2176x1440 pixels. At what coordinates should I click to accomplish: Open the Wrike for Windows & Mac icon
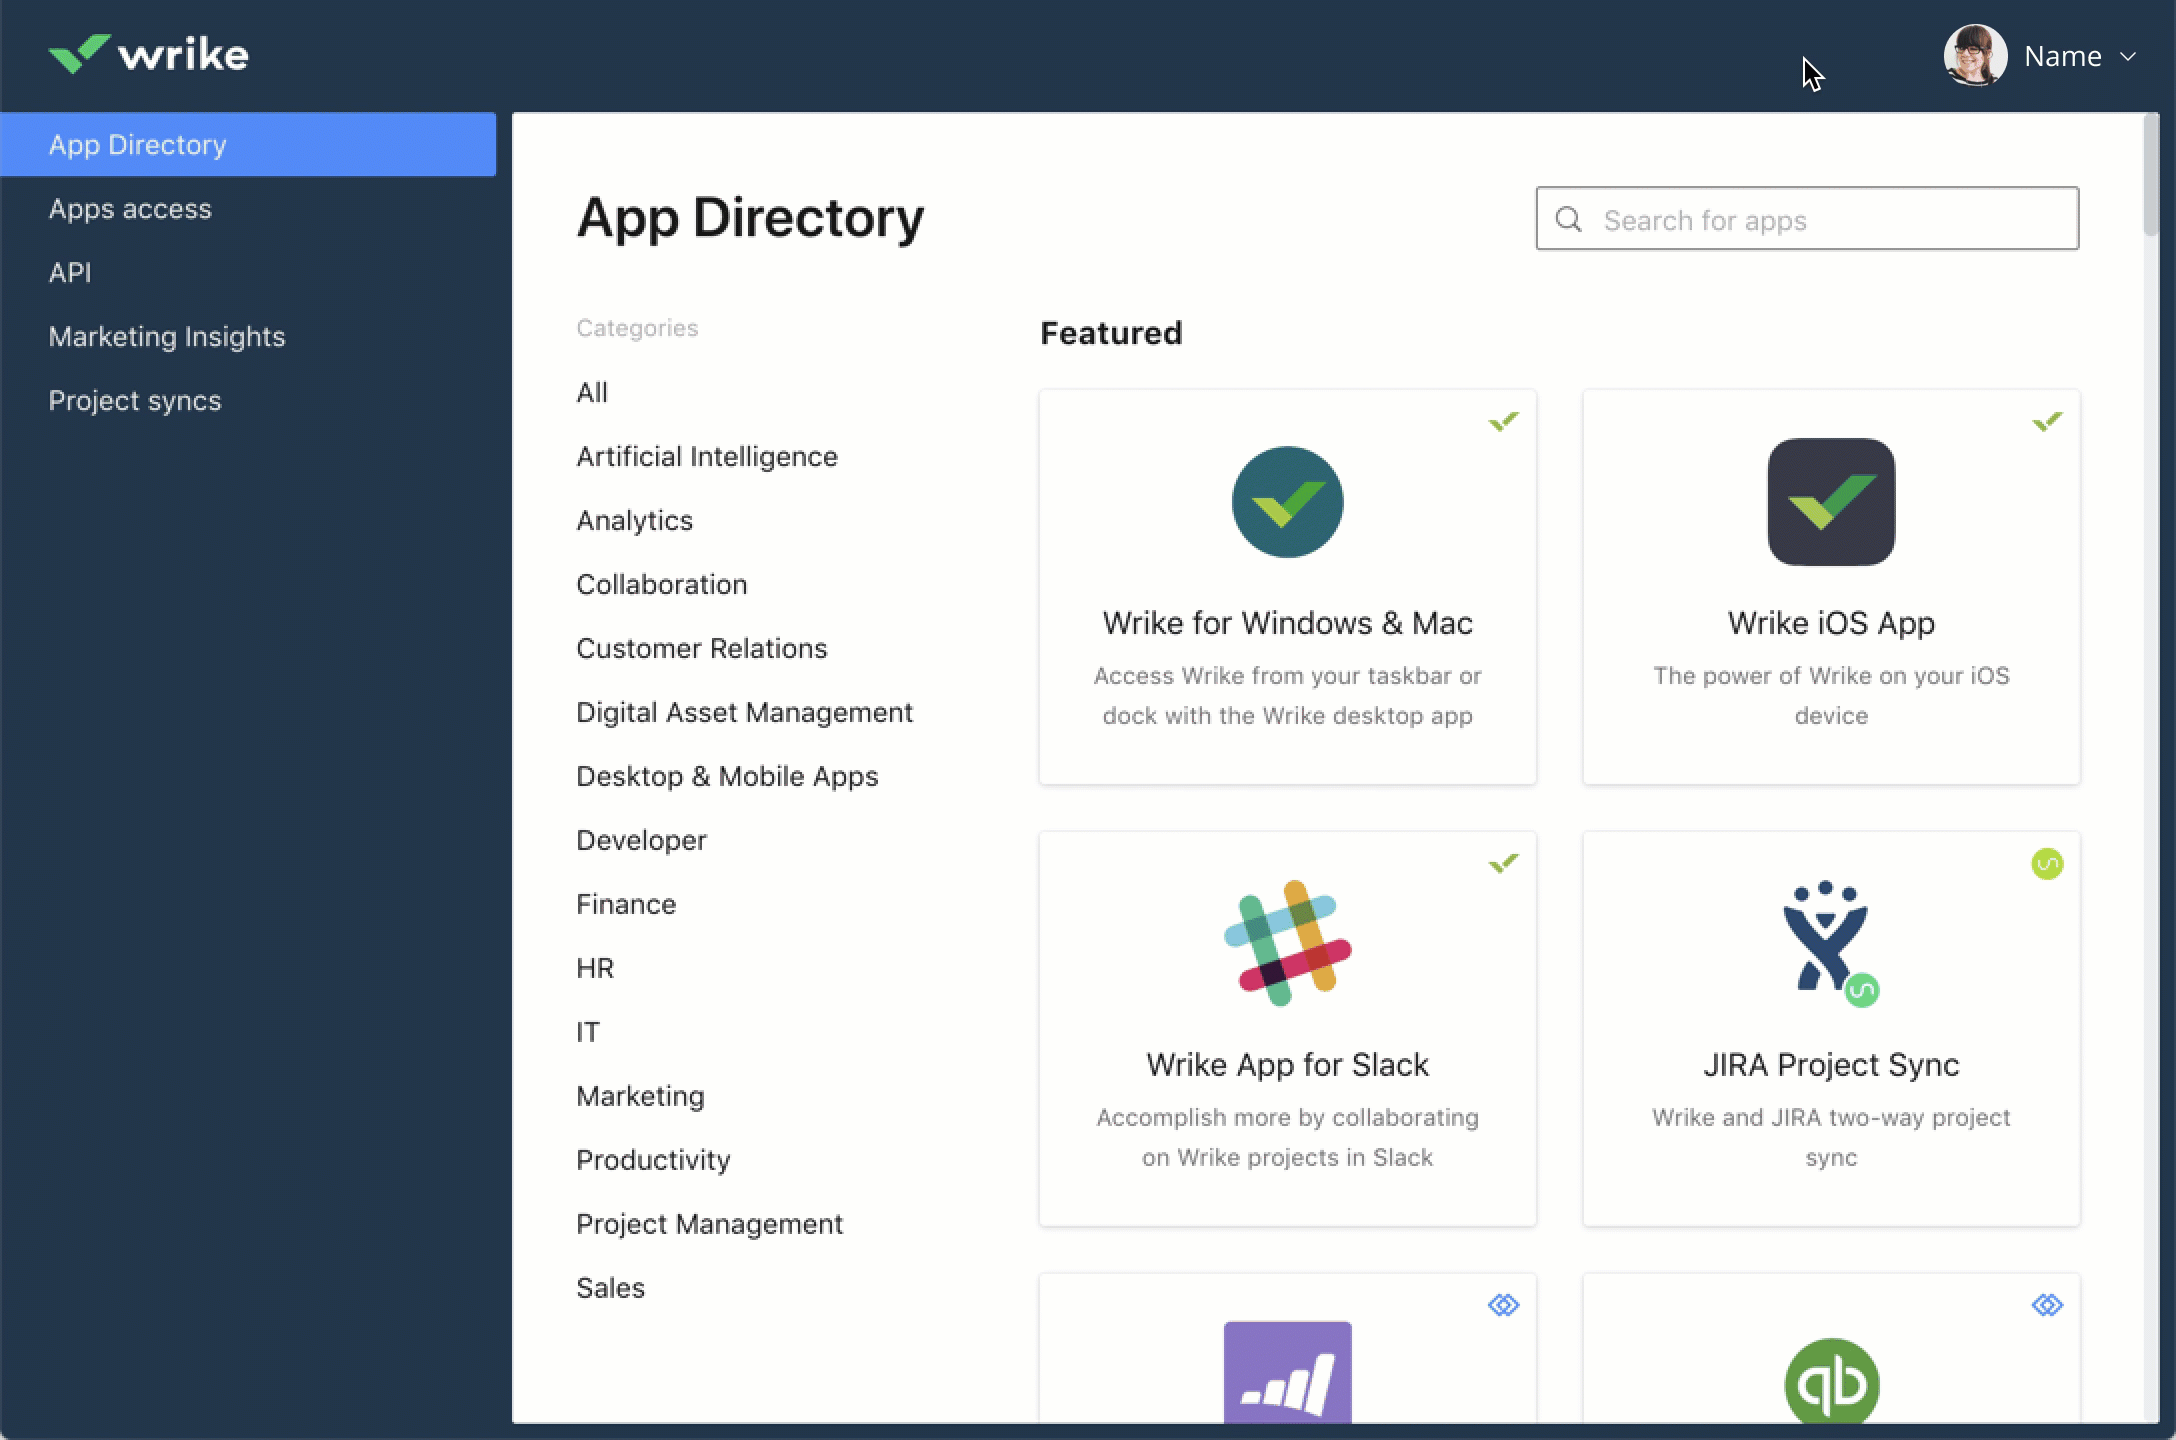tap(1287, 502)
